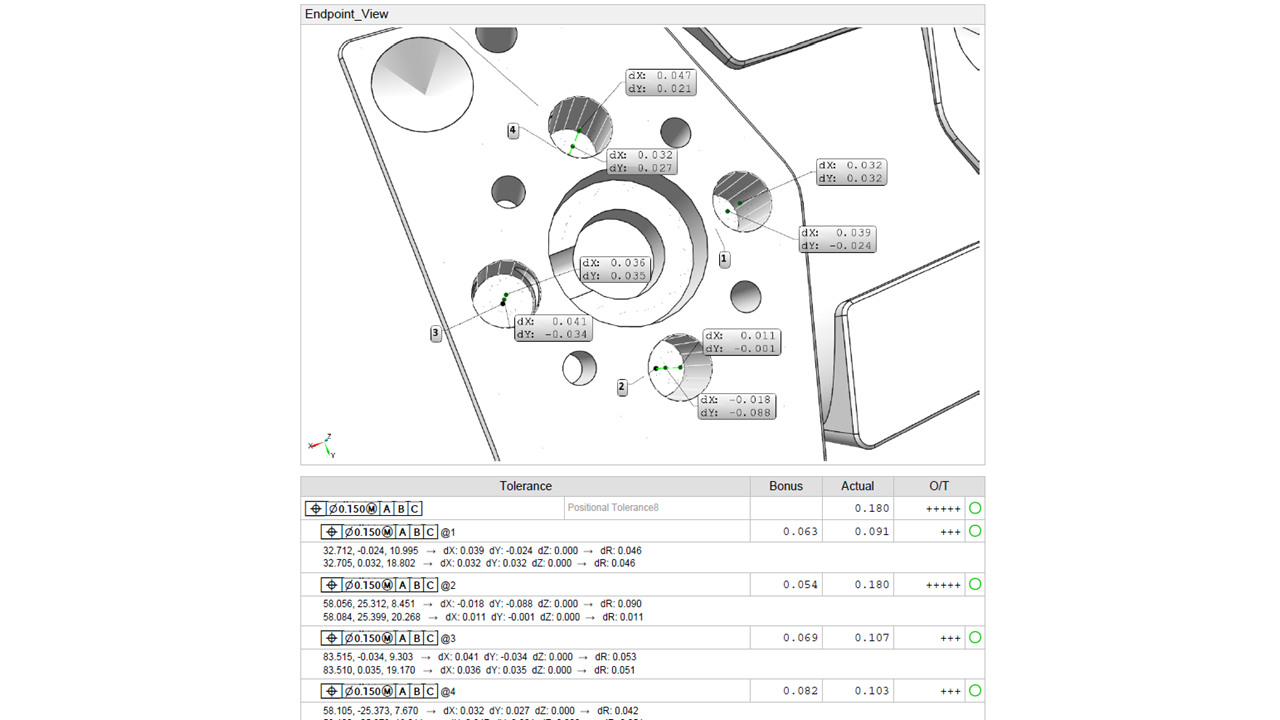Select hole callout label 1
The height and width of the screenshot is (720, 1280).
tap(724, 259)
